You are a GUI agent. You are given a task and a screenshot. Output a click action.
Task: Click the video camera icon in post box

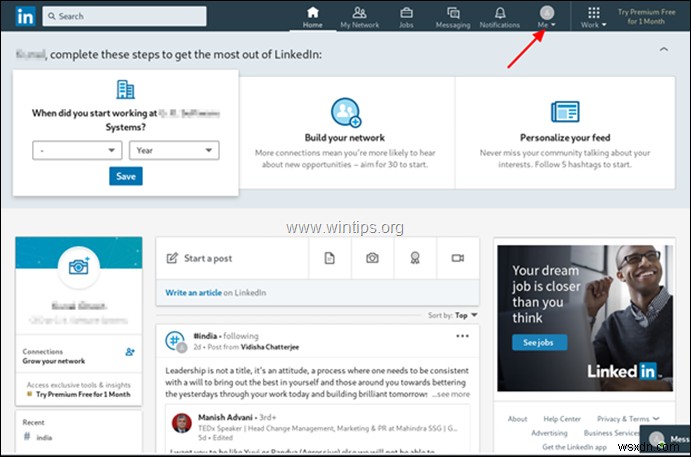pos(457,258)
